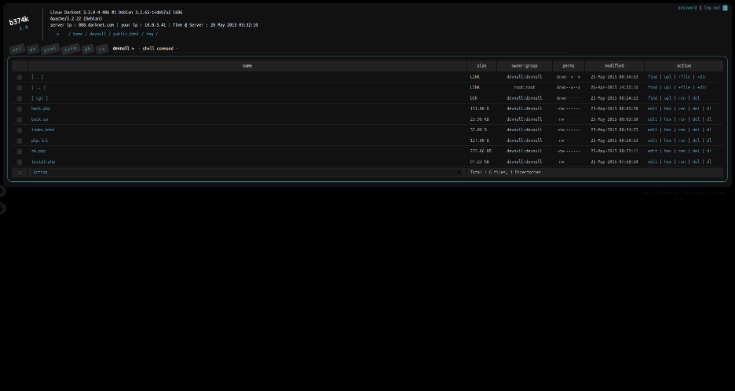This screenshot has width=735, height=391.
Task: Tick the checkbox for index.html
Action: (x=20, y=130)
